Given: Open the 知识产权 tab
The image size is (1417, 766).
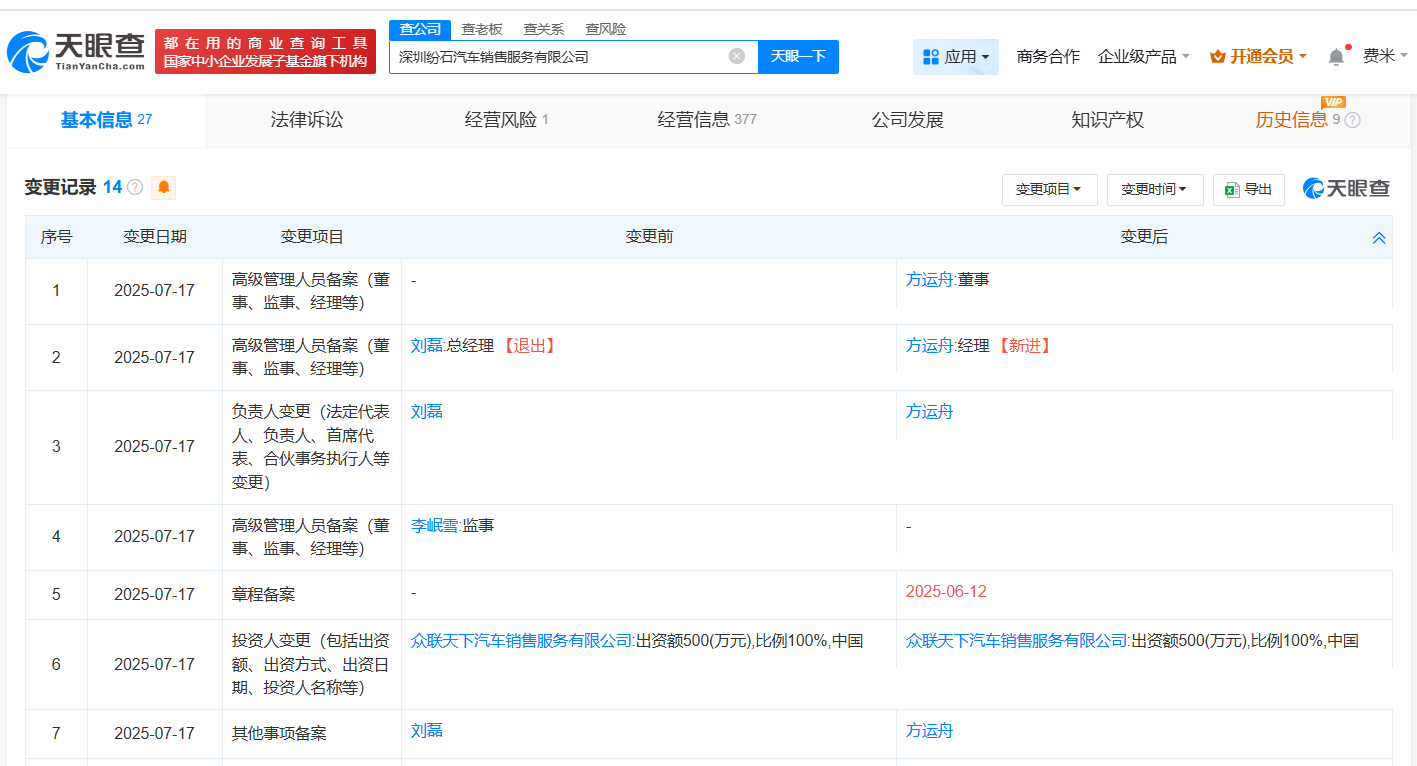Looking at the screenshot, I should [x=1108, y=120].
